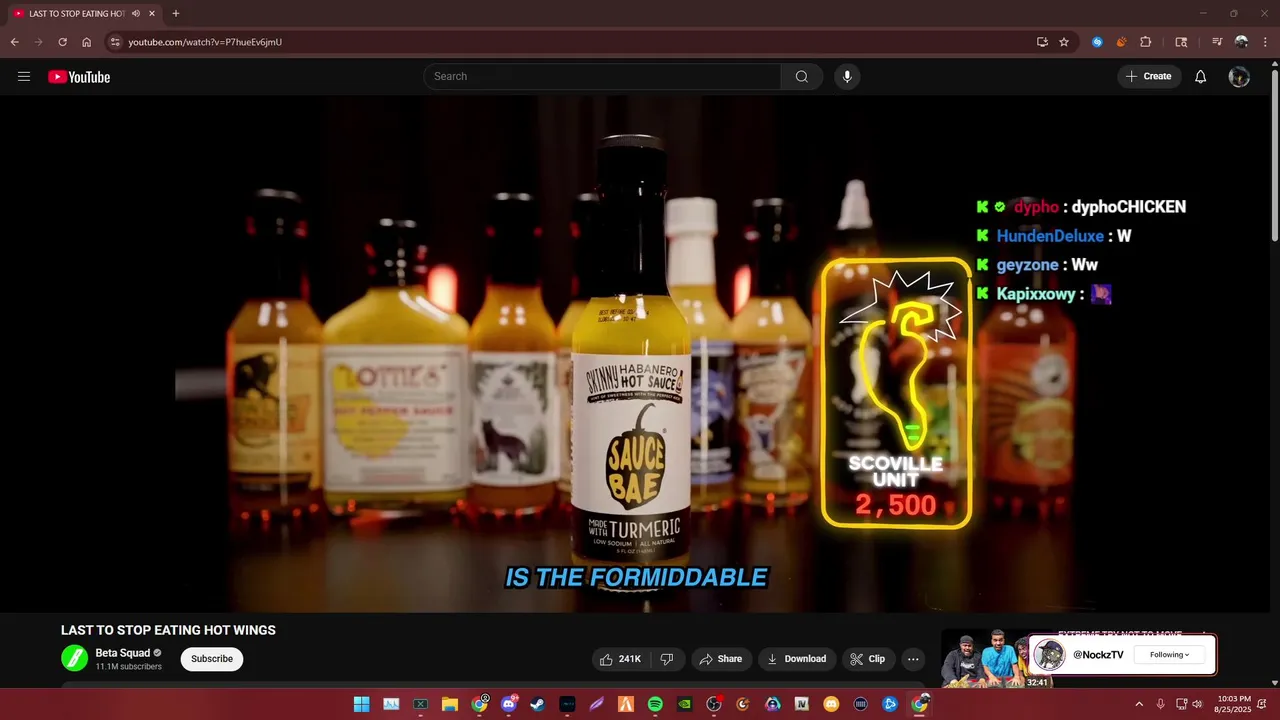Open the Windows Start menu

(361, 704)
